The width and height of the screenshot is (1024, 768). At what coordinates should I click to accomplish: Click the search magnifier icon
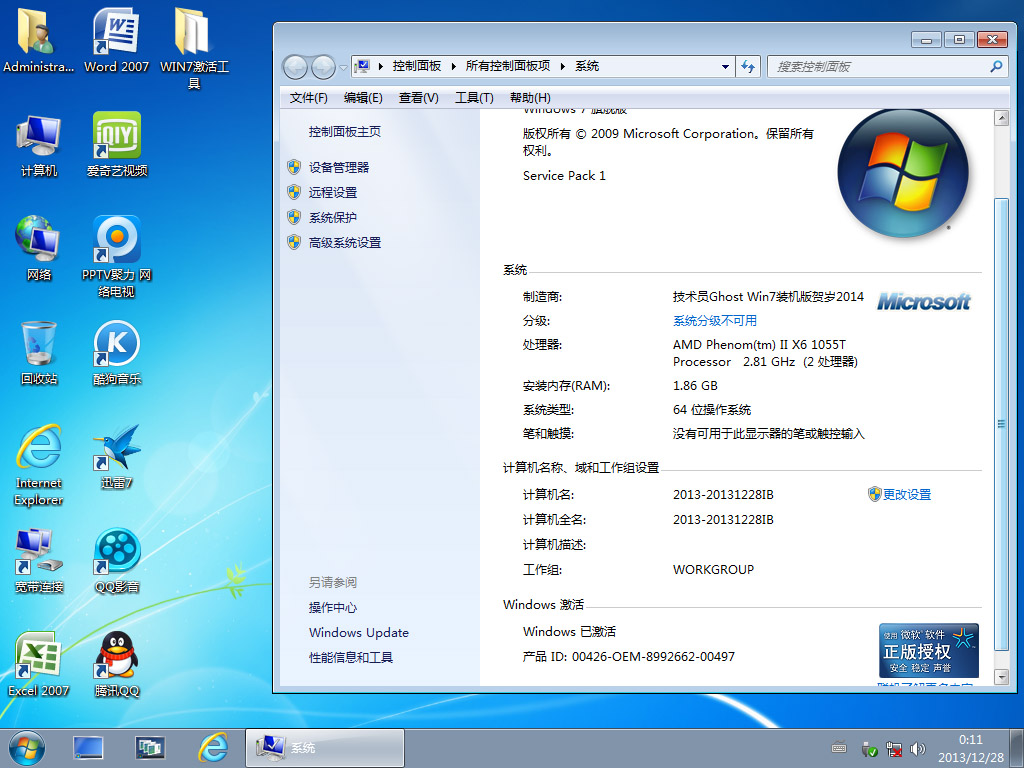(996, 67)
